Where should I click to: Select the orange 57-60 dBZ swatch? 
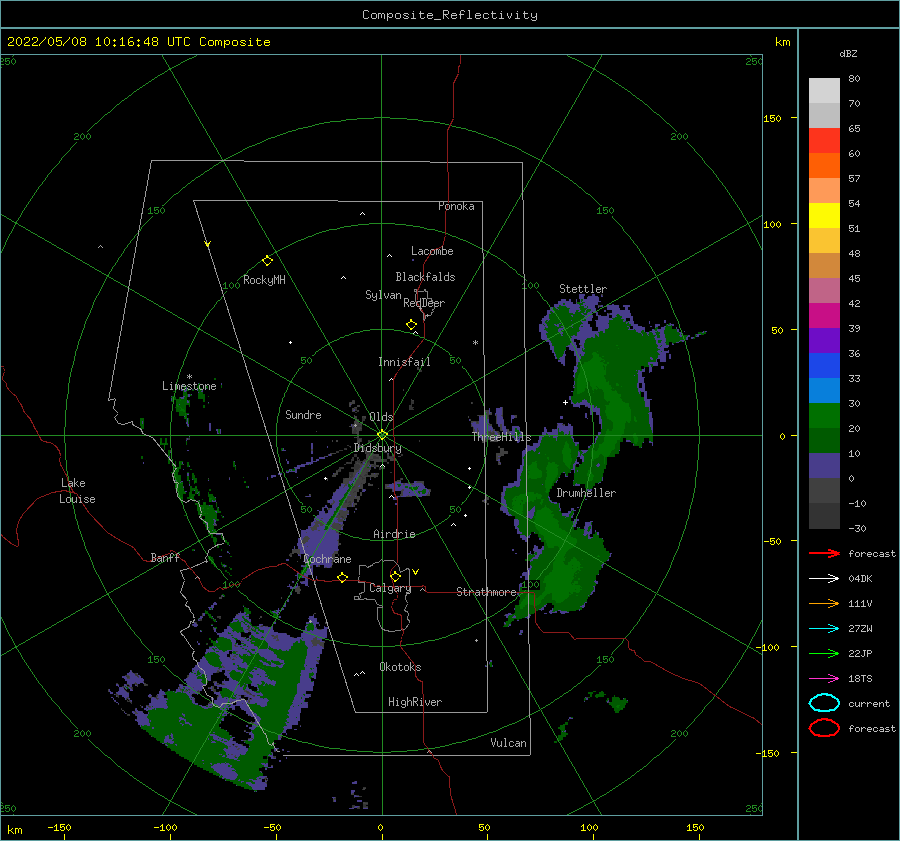pyautogui.click(x=824, y=165)
